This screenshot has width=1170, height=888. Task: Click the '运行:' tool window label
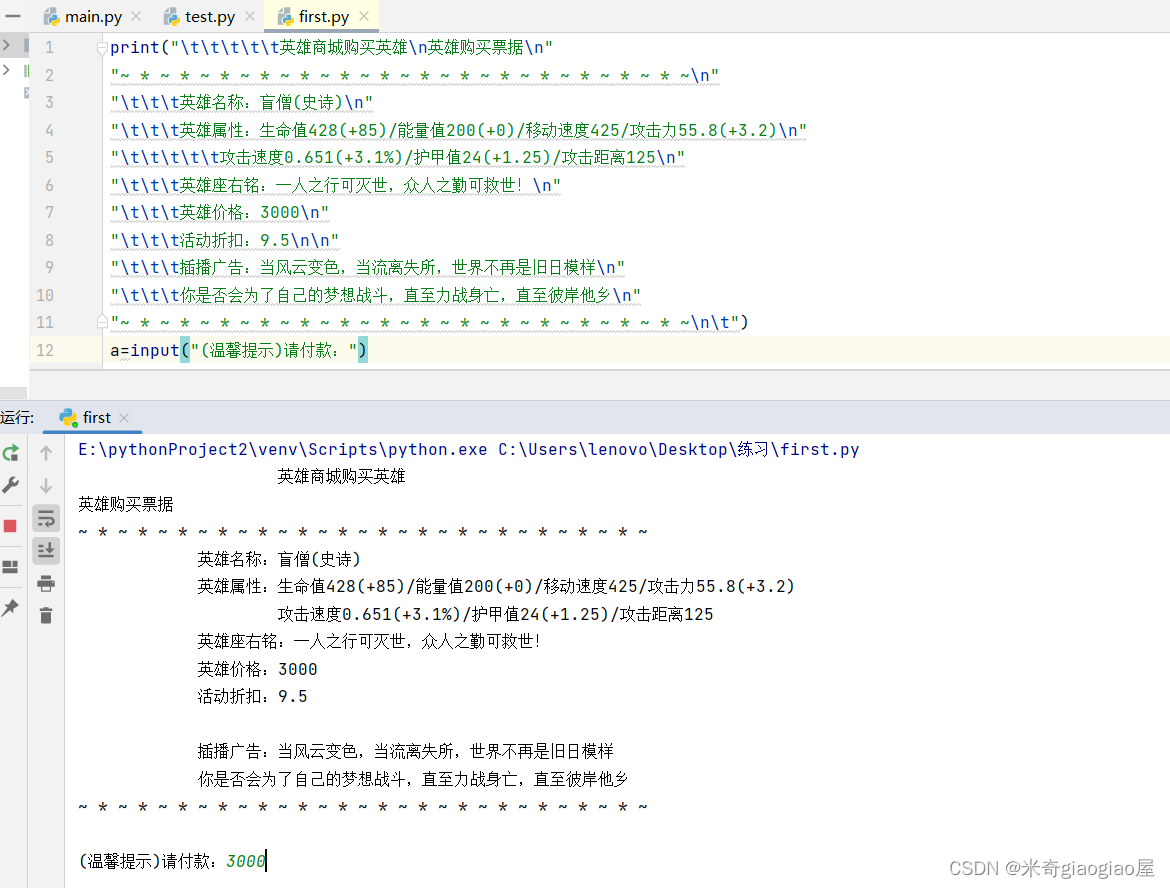point(17,417)
